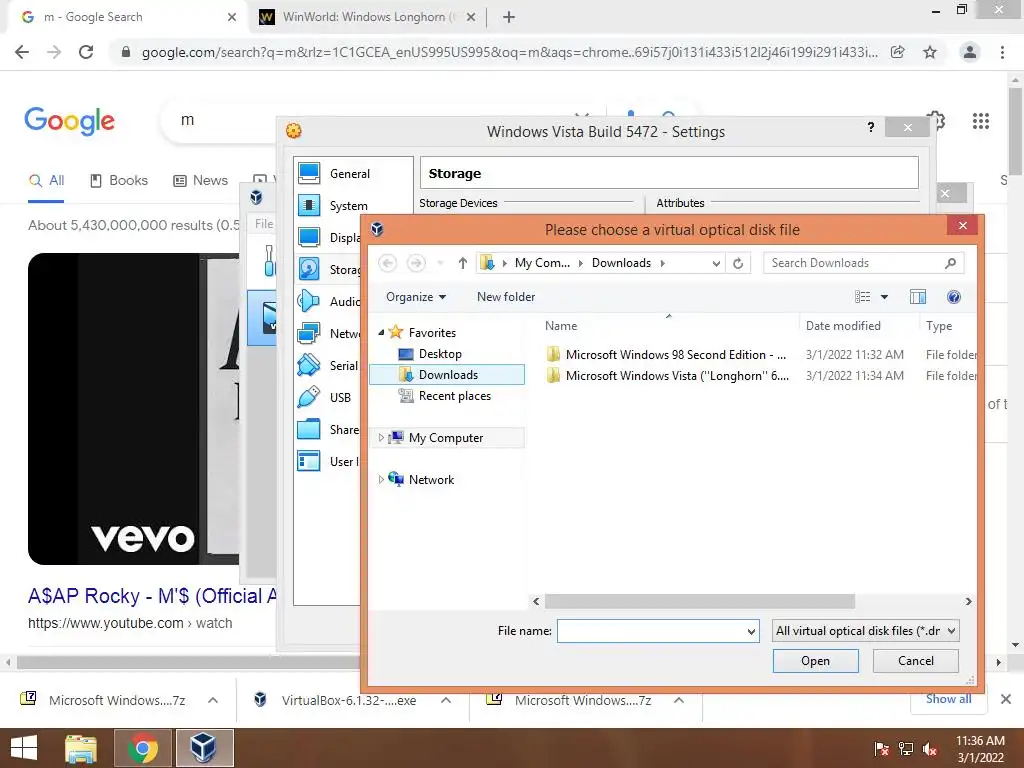
Task: Expand options for VirtualBox exe download
Action: click(x=446, y=700)
